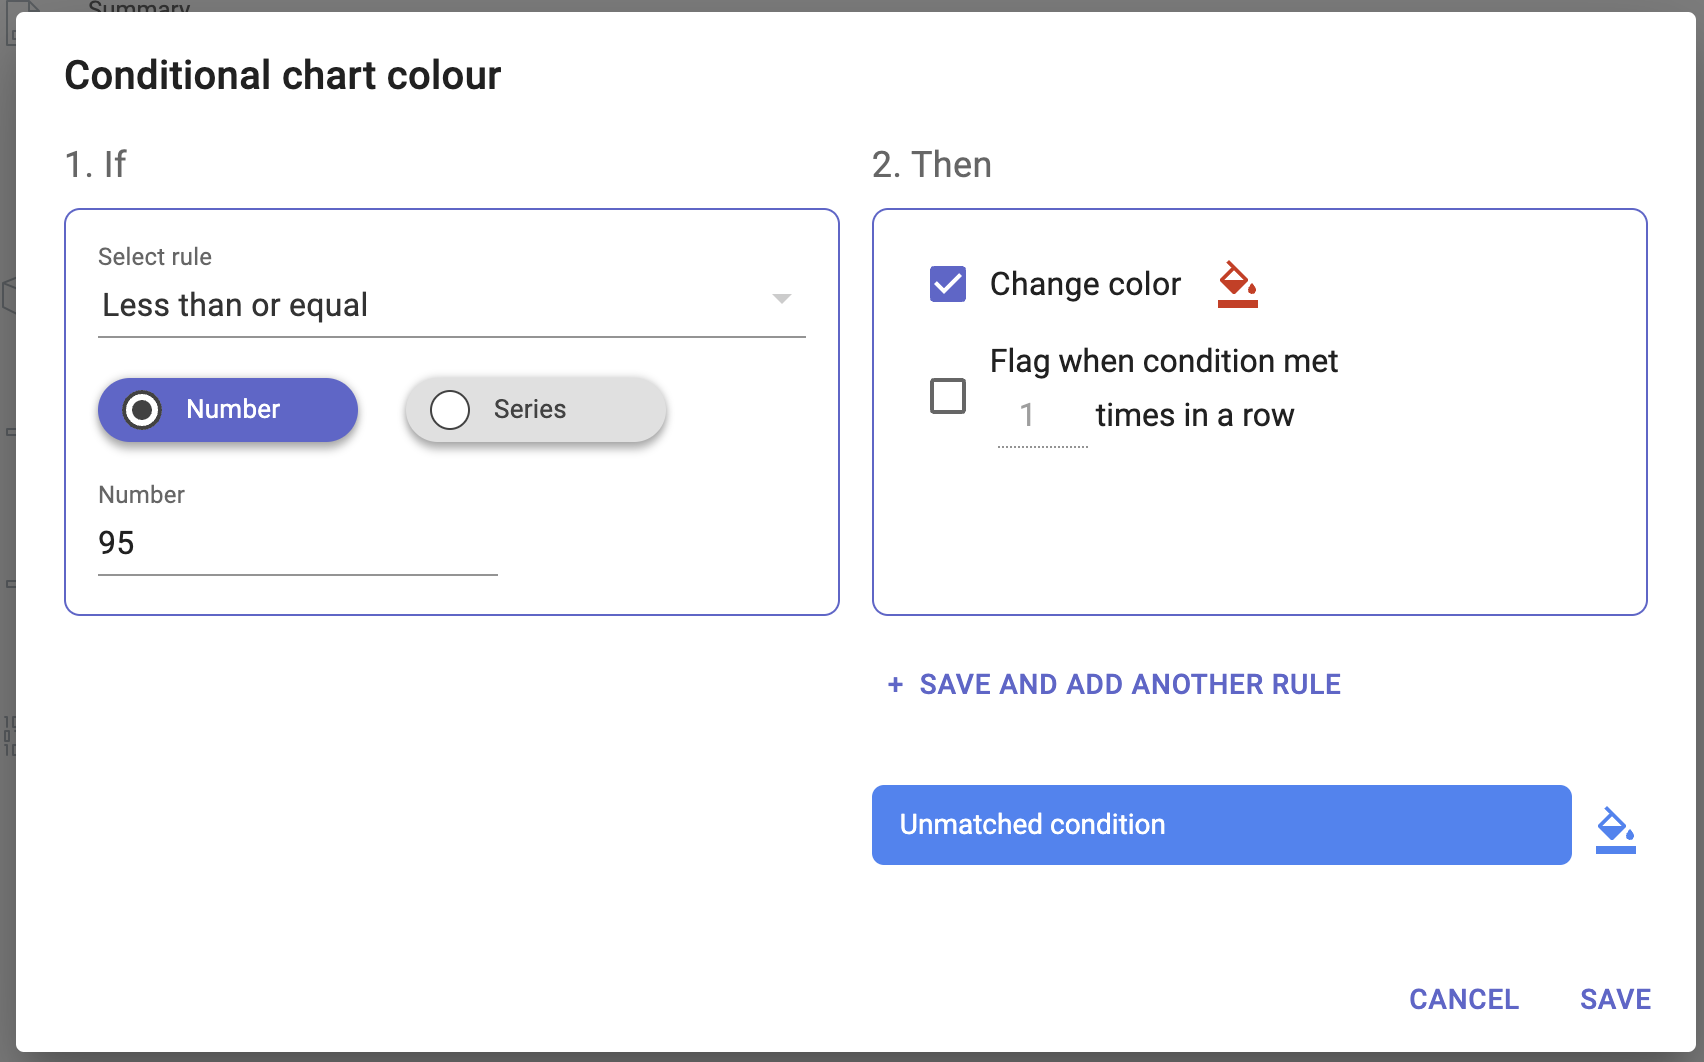Click Save and add another rule
The height and width of the screenshot is (1062, 1704).
point(1130,684)
